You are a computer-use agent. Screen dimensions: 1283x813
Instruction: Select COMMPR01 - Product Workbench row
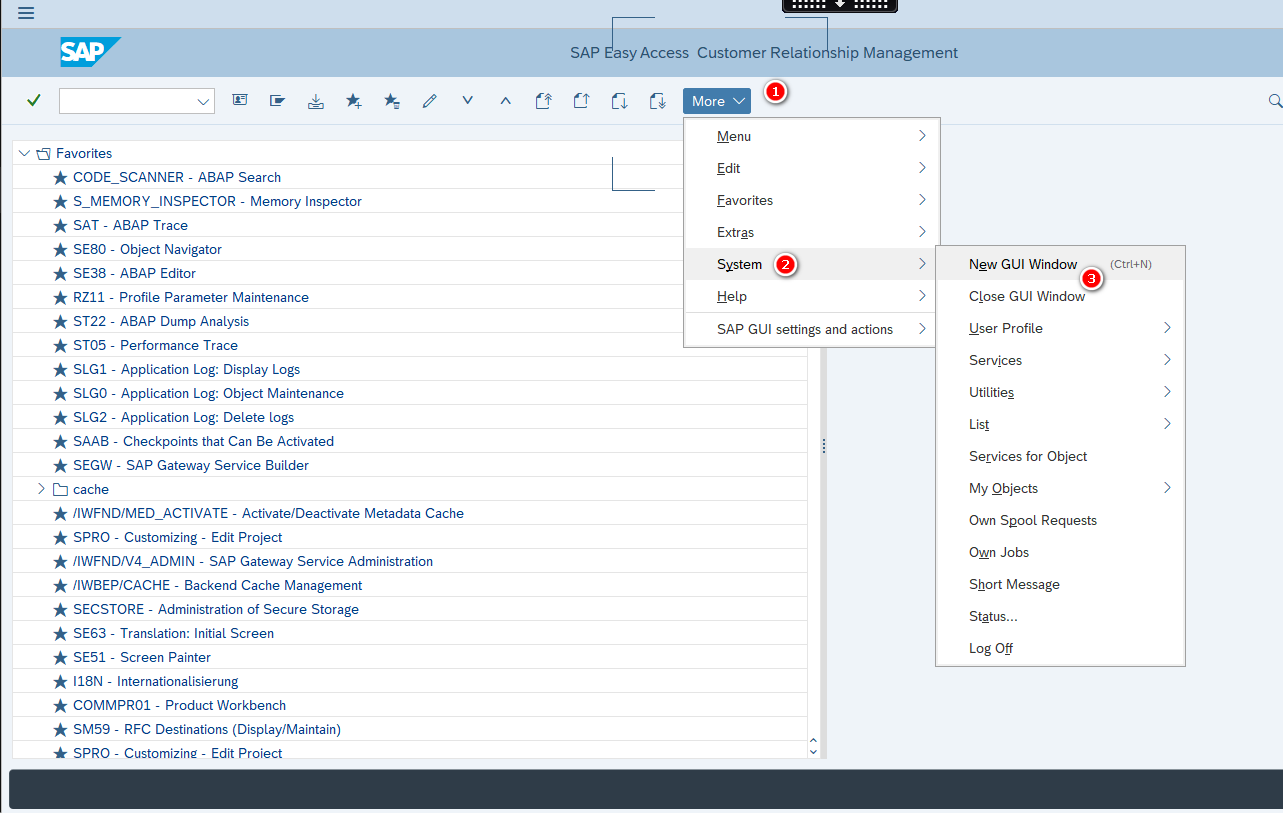coord(410,705)
